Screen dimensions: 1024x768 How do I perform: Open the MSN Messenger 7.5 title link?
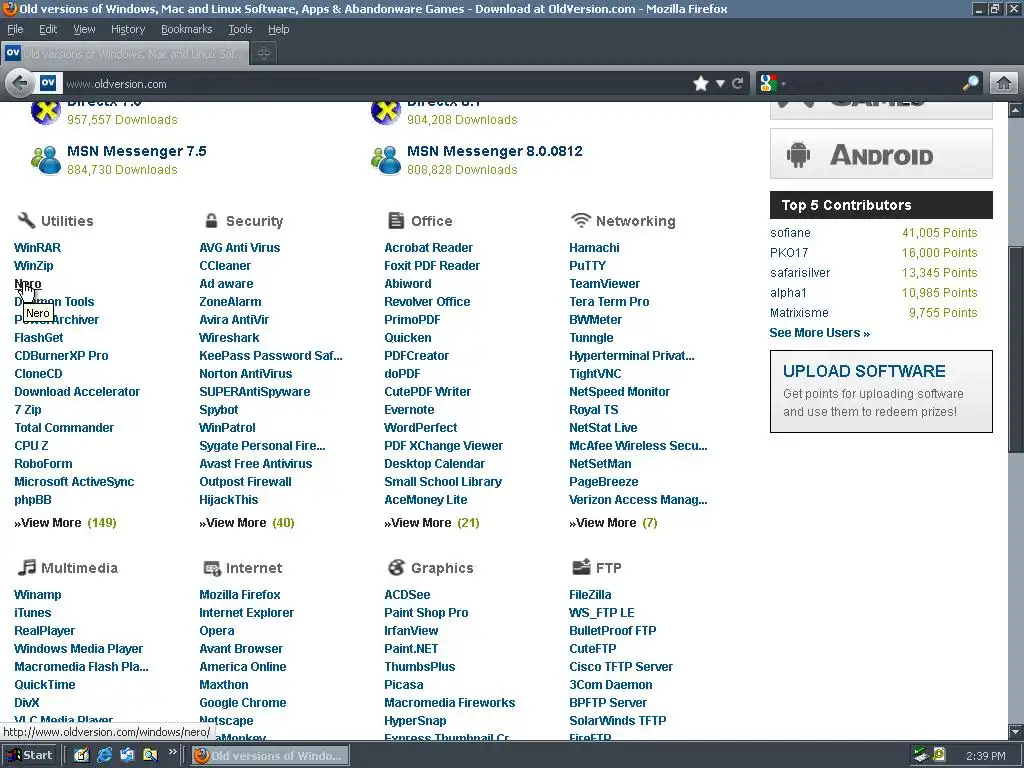[136, 151]
